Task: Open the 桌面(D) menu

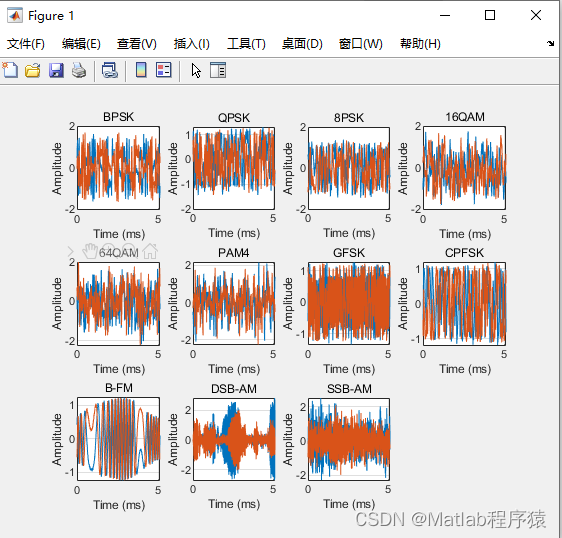Action: coord(302,44)
